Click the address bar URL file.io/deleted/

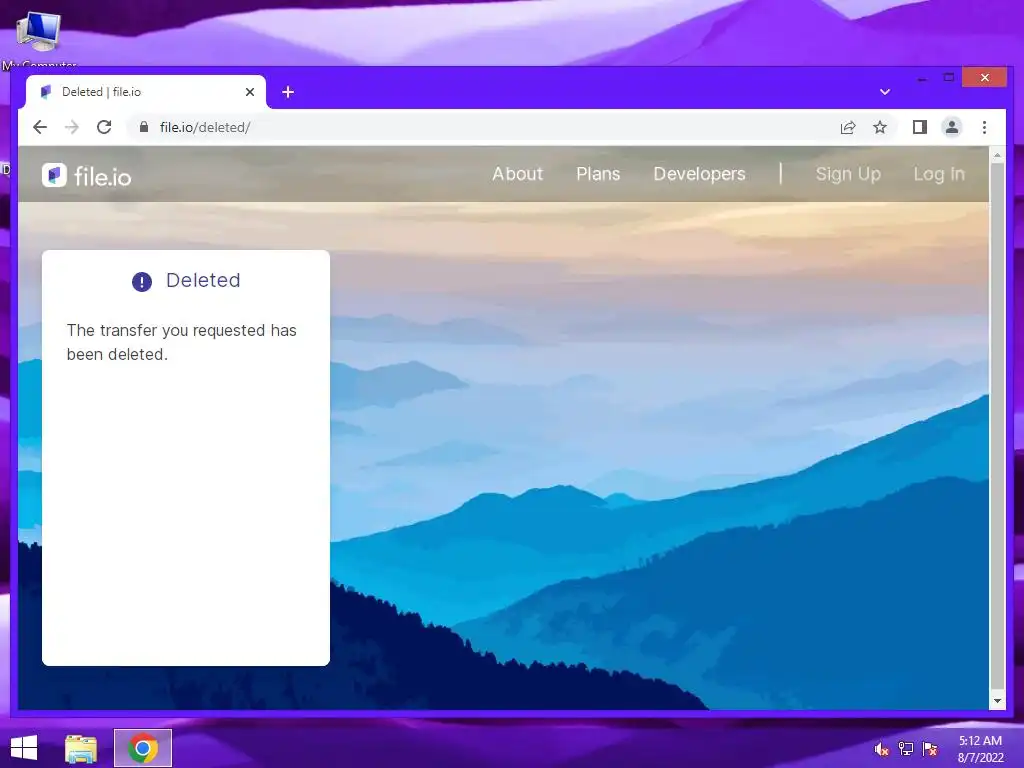(x=204, y=127)
